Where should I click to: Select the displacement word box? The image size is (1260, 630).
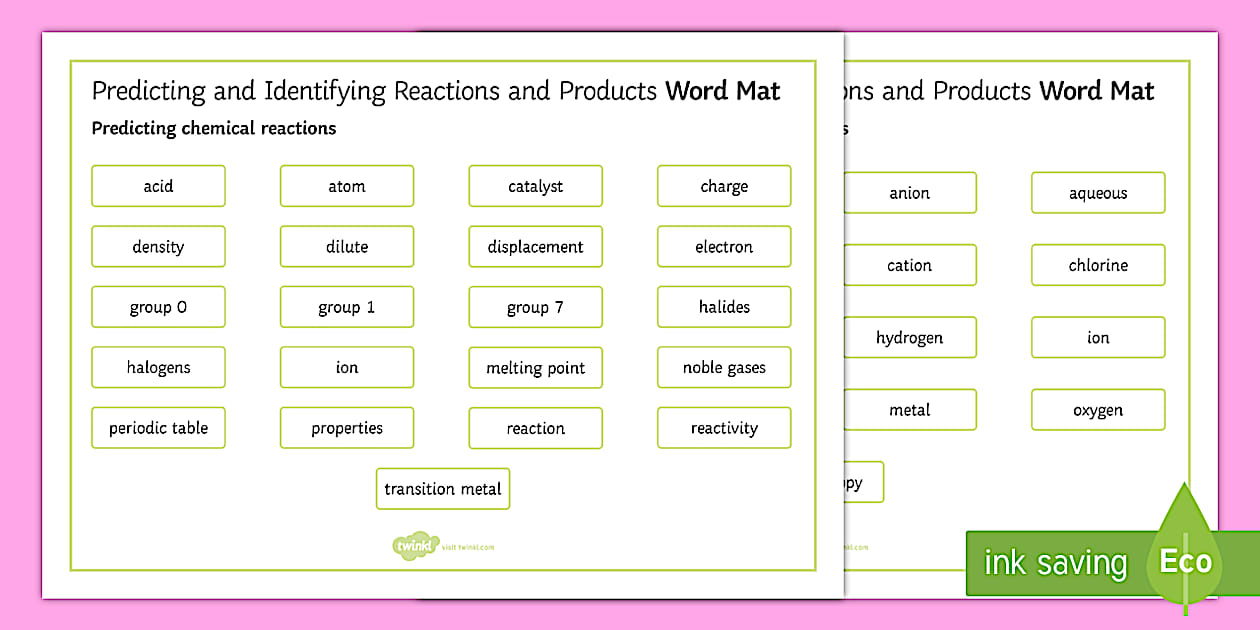tap(535, 246)
